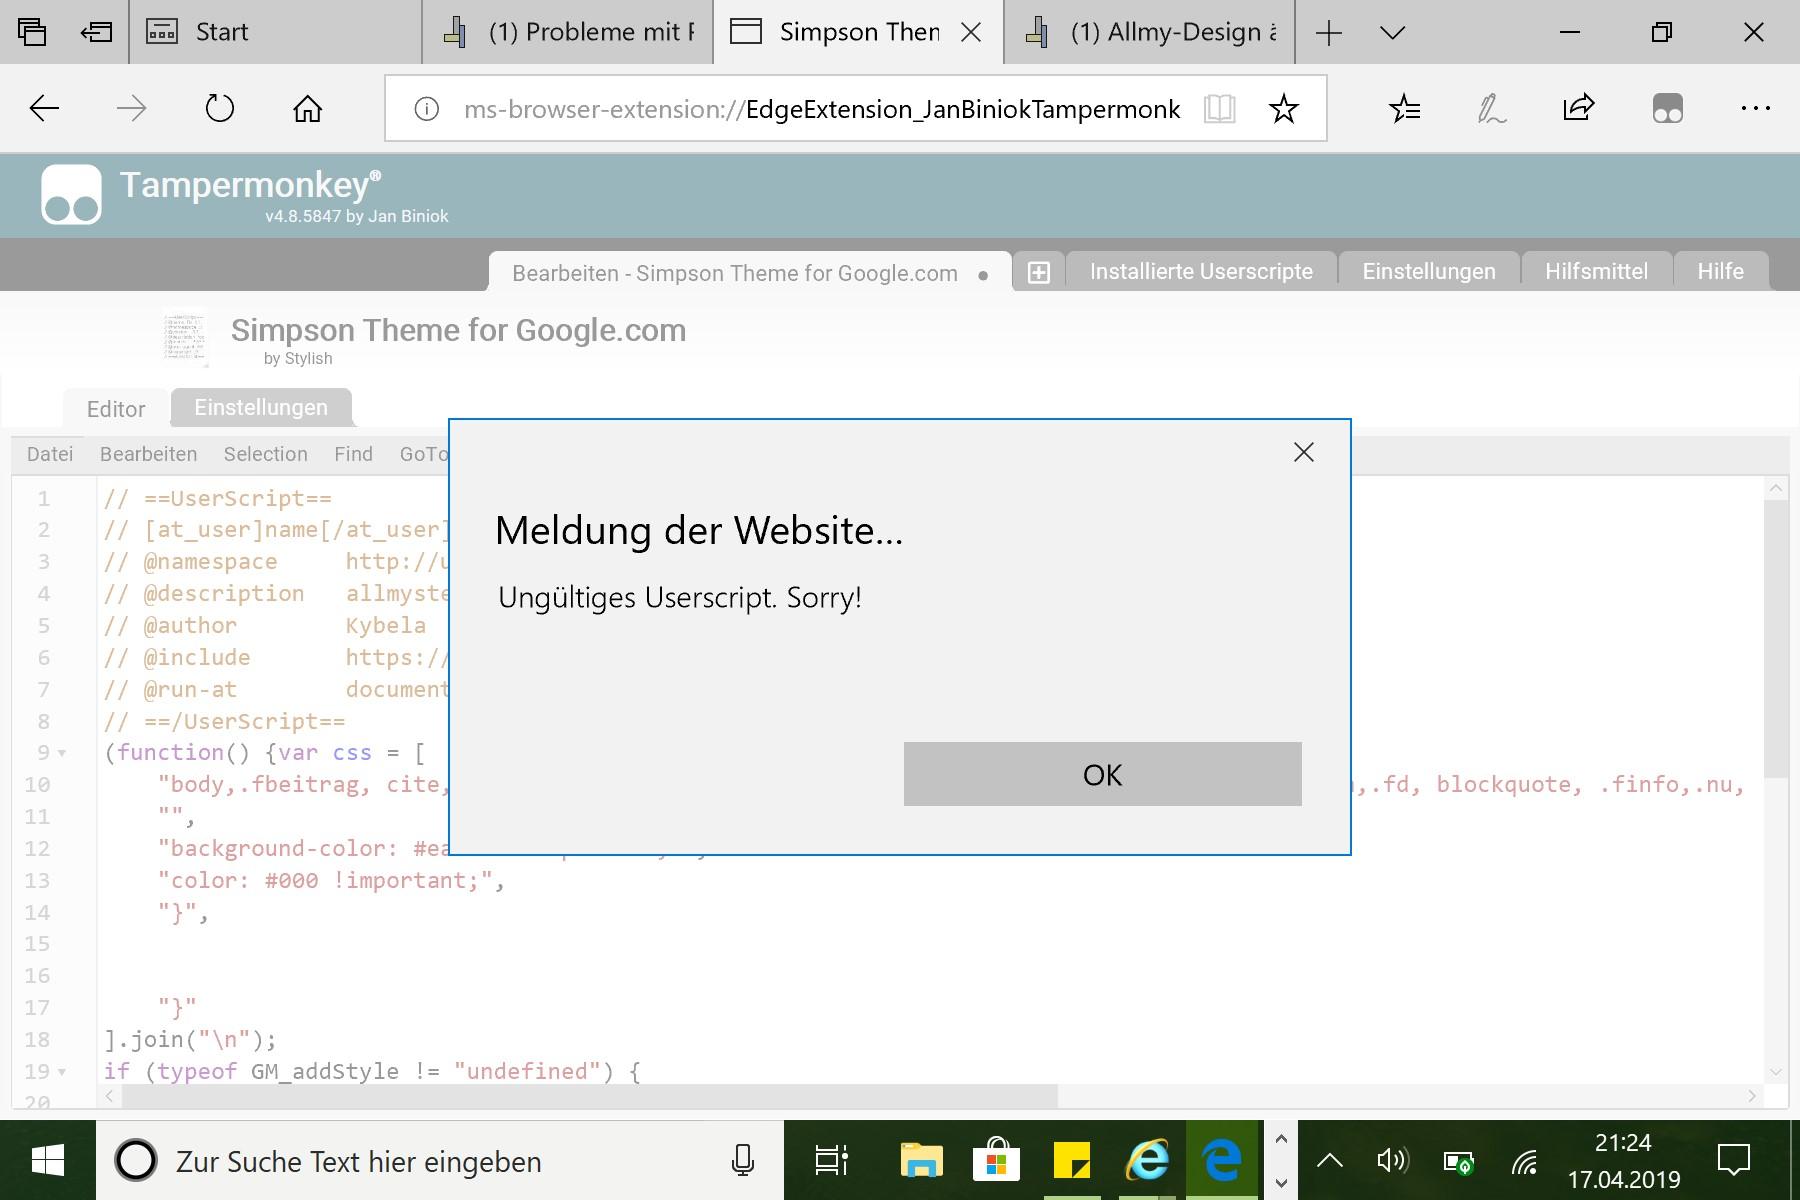Switch to the Editor sub-tab

pyautogui.click(x=116, y=408)
